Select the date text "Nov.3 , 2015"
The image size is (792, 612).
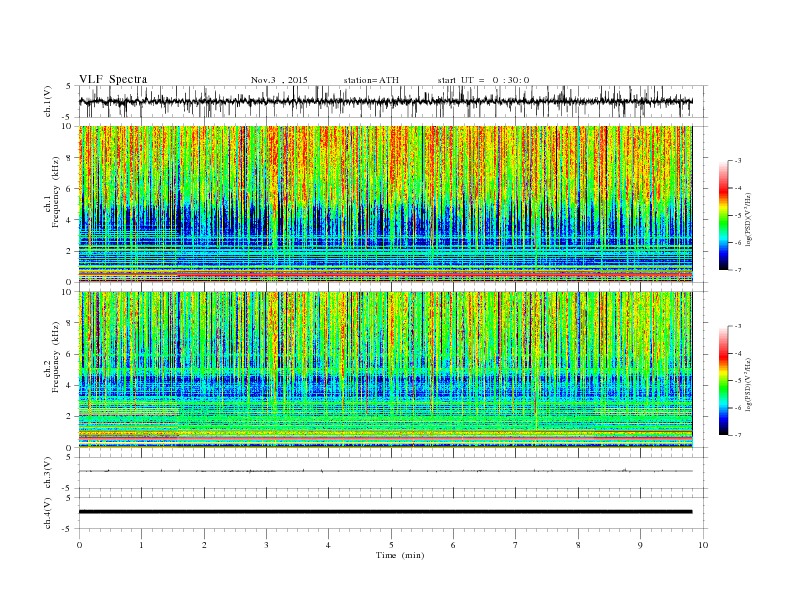[279, 80]
